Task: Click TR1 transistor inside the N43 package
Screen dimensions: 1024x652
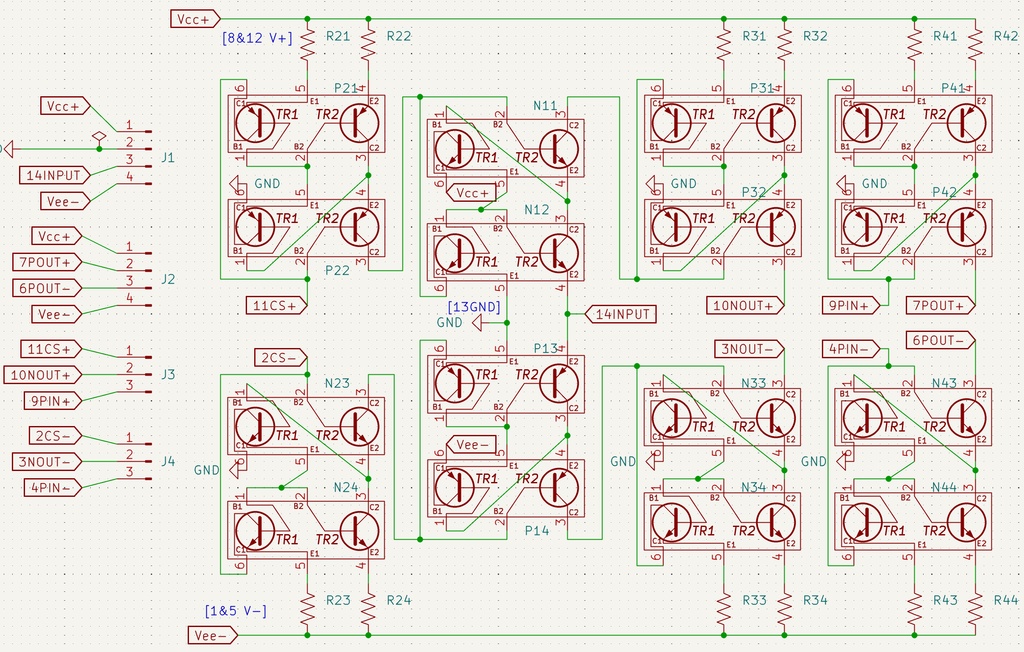Action: point(863,417)
